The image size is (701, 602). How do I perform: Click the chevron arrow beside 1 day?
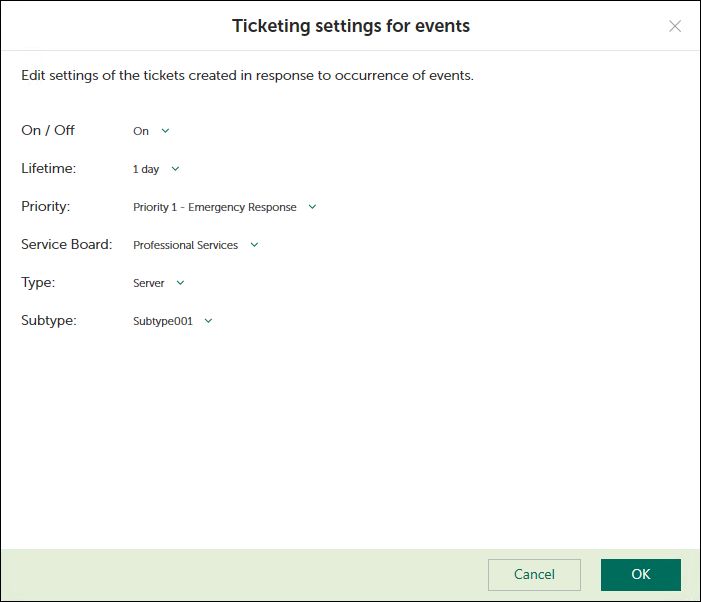[175, 169]
